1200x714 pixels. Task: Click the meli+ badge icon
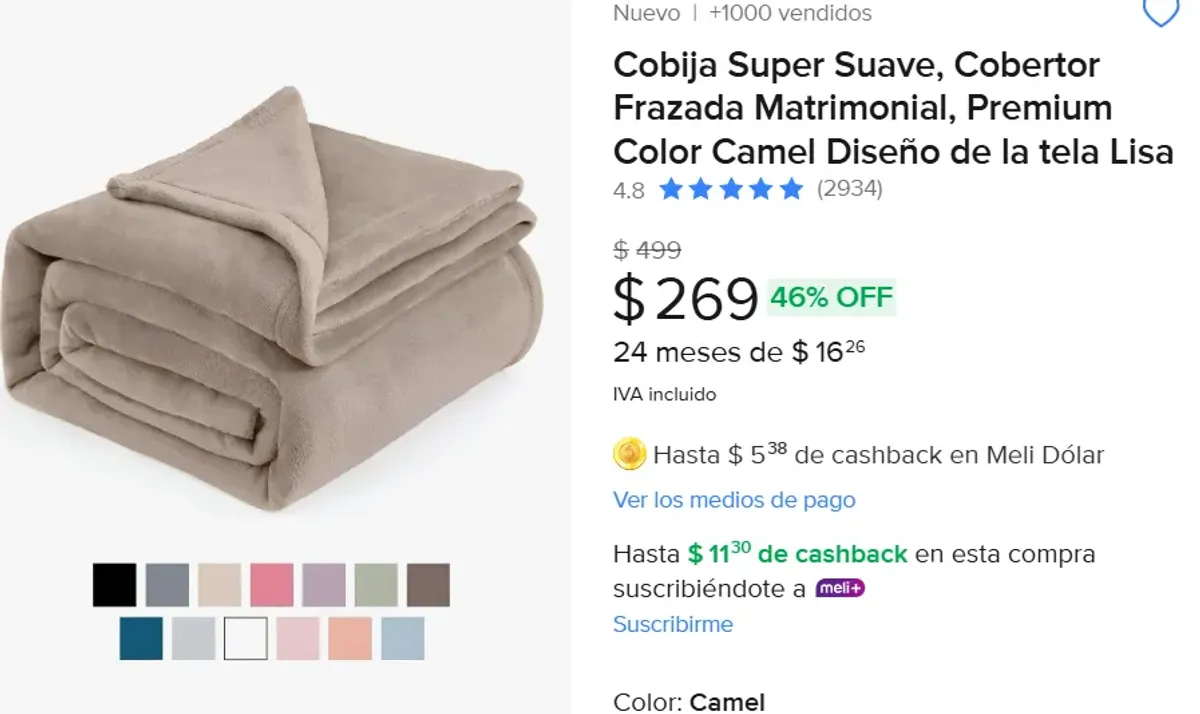(x=841, y=587)
